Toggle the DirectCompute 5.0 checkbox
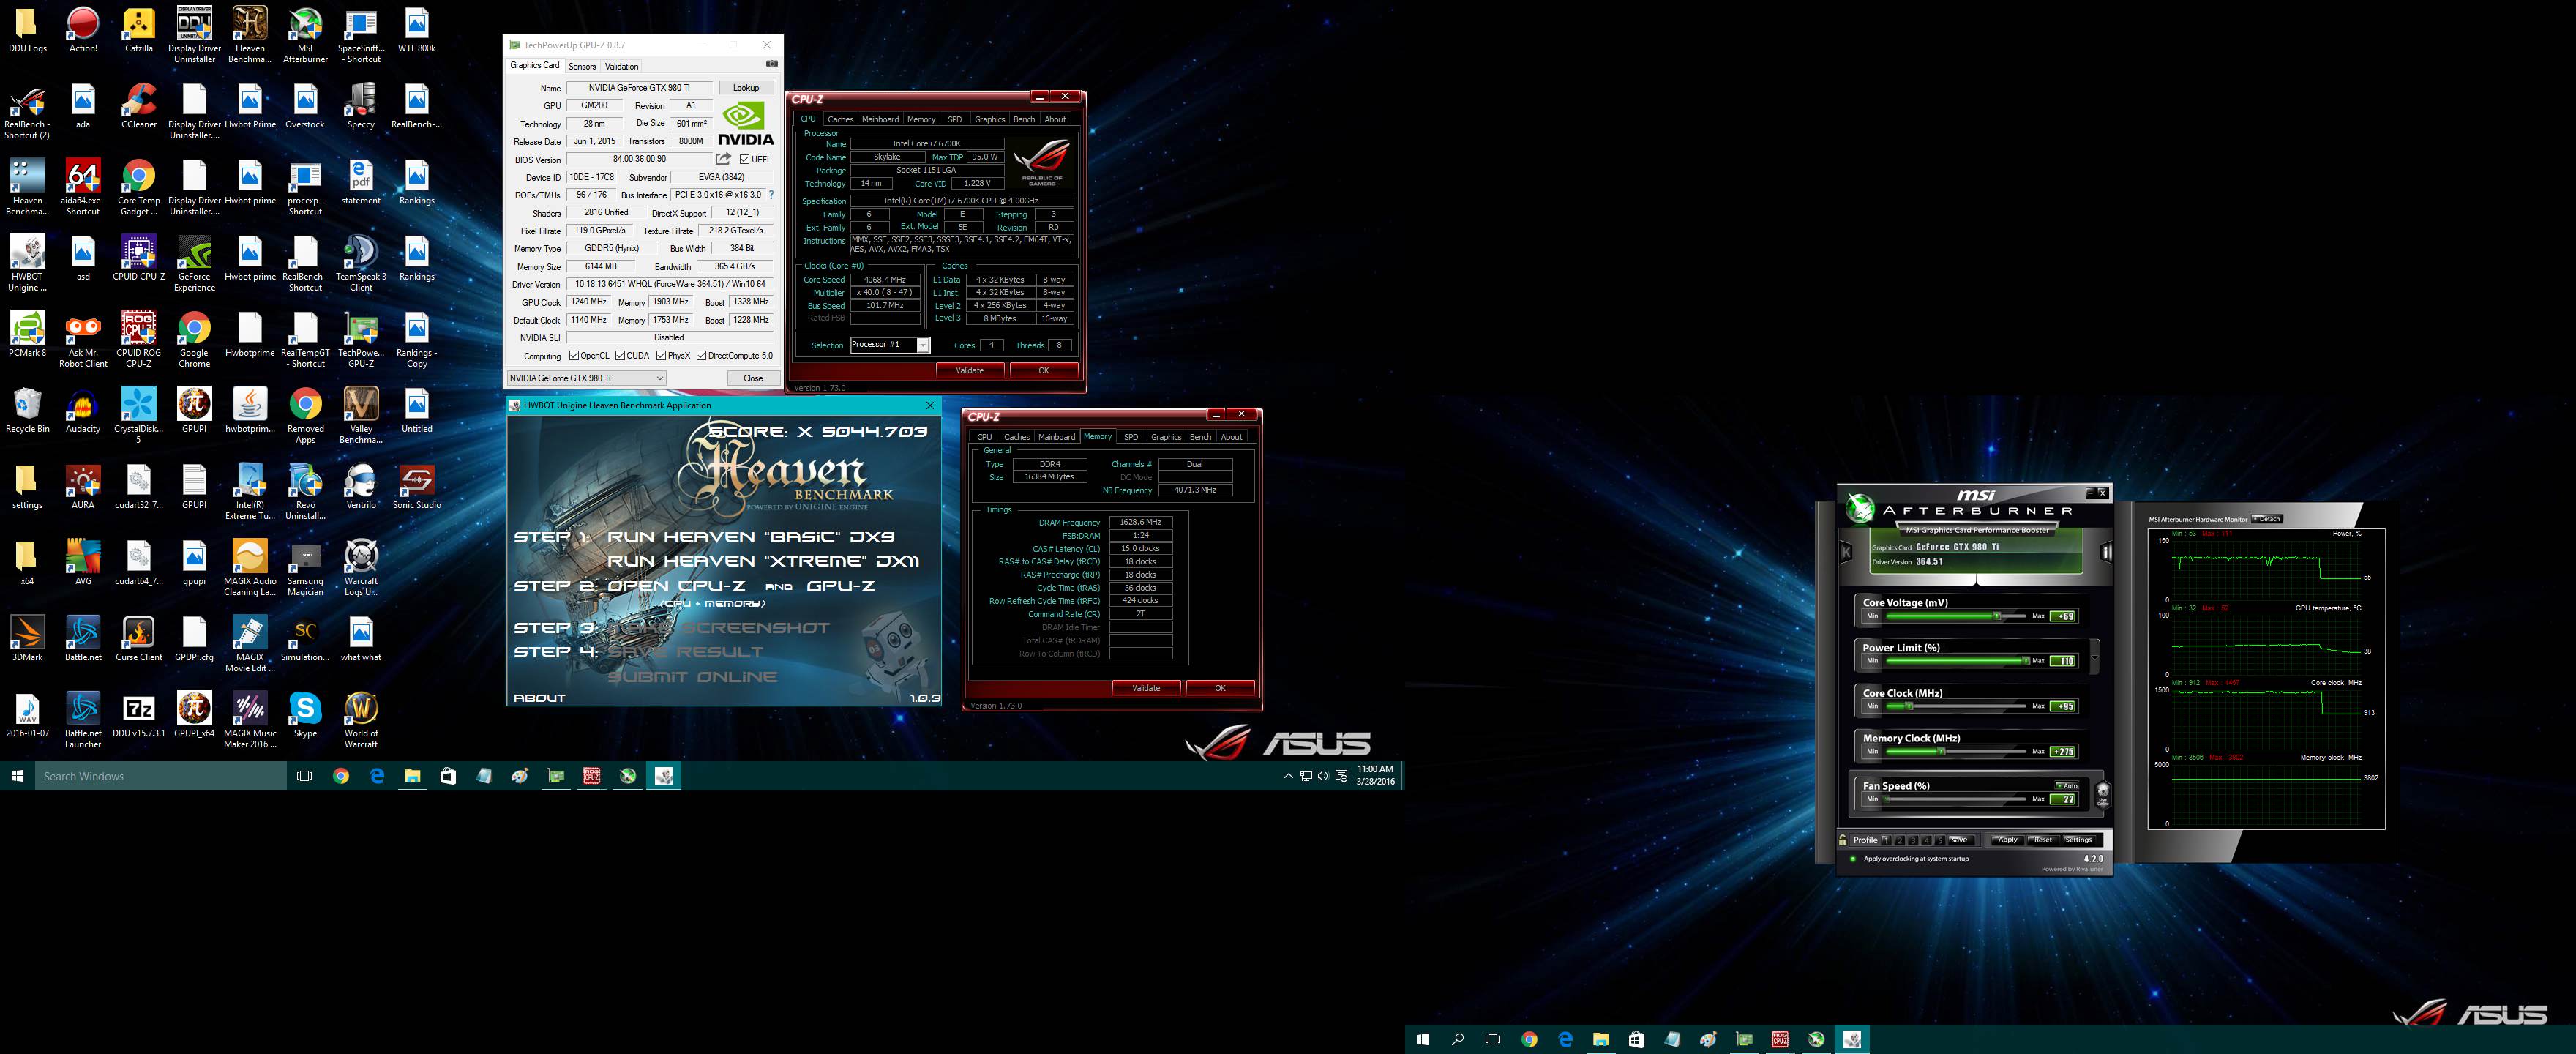Screen dimensions: 2576x1054 pyautogui.click(x=702, y=355)
